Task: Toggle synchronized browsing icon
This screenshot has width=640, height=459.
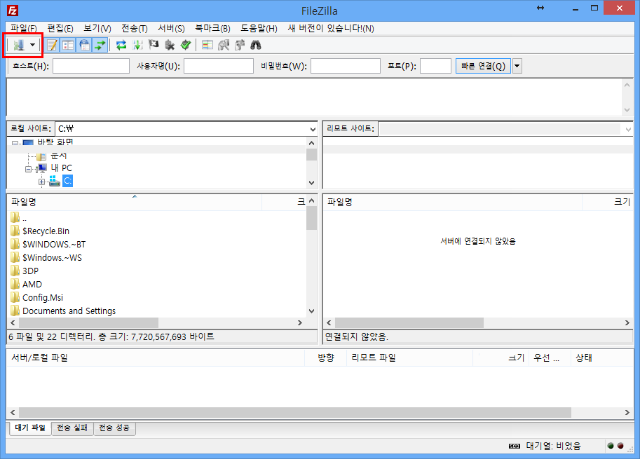Action: (x=240, y=45)
